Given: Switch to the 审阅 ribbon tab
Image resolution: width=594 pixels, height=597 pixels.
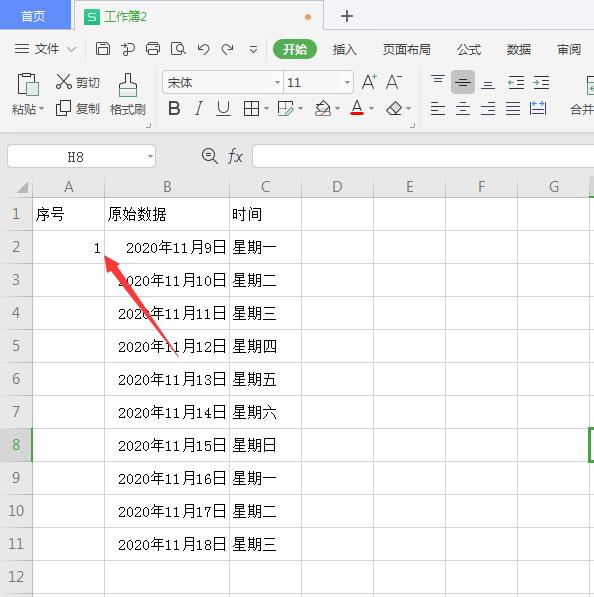Looking at the screenshot, I should click(569, 49).
